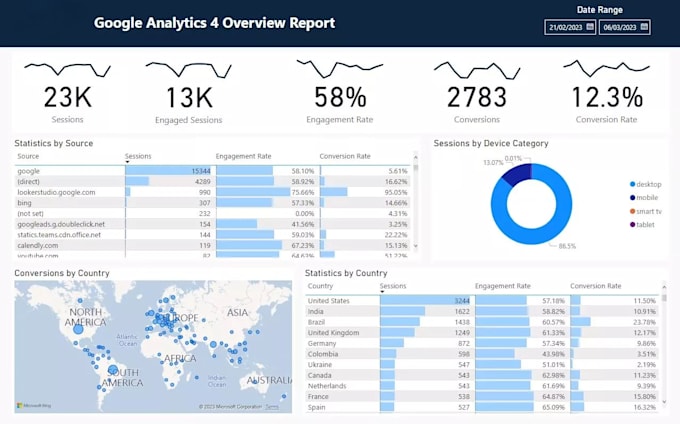Select the Canada country row
This screenshot has height=424, width=680.
point(482,375)
